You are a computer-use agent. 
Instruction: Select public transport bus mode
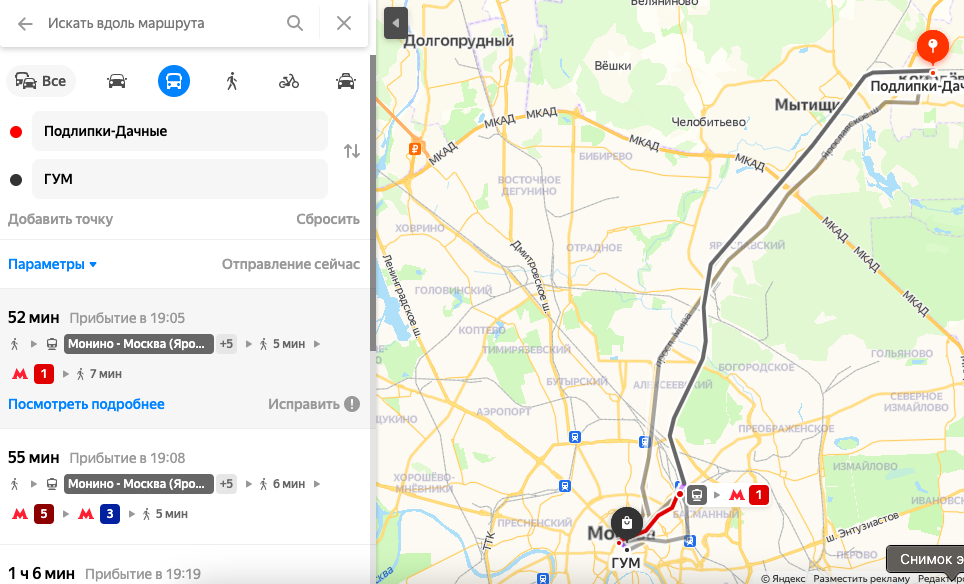coord(174,81)
